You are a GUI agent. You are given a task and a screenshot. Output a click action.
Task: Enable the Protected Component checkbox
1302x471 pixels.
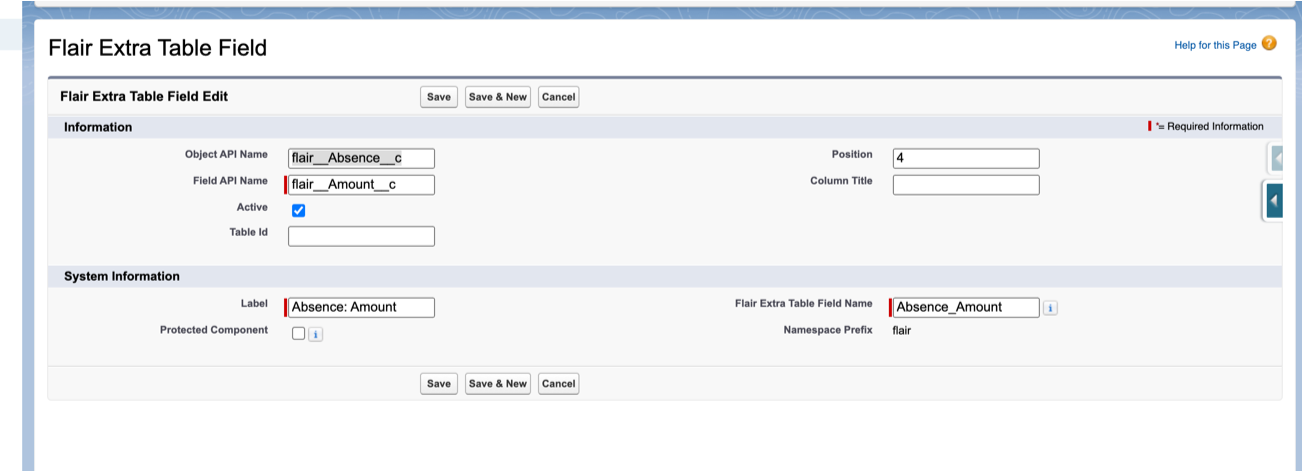298,334
